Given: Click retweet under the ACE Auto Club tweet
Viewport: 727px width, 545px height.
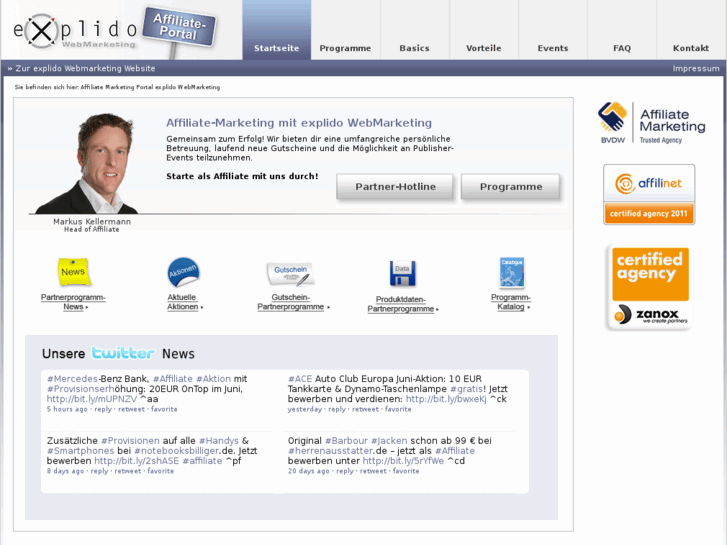Looking at the screenshot, I should [365, 409].
